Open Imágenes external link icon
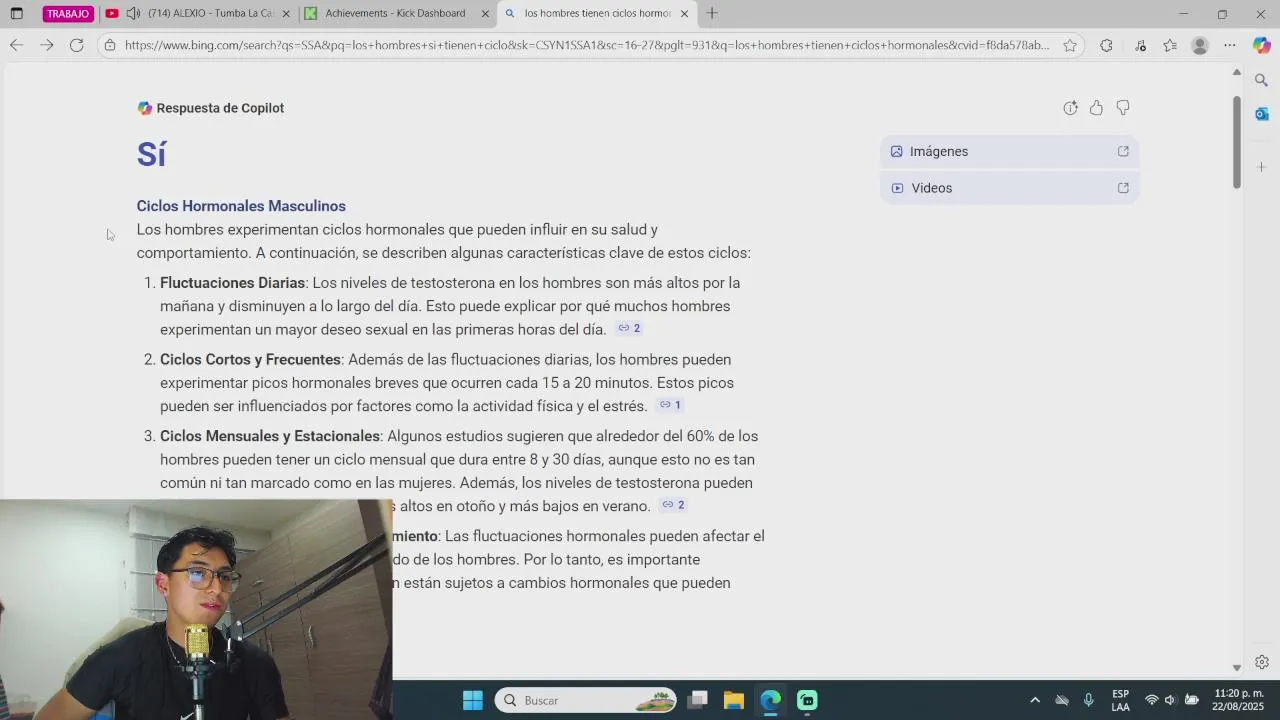Viewport: 1280px width, 720px height. coord(1123,151)
